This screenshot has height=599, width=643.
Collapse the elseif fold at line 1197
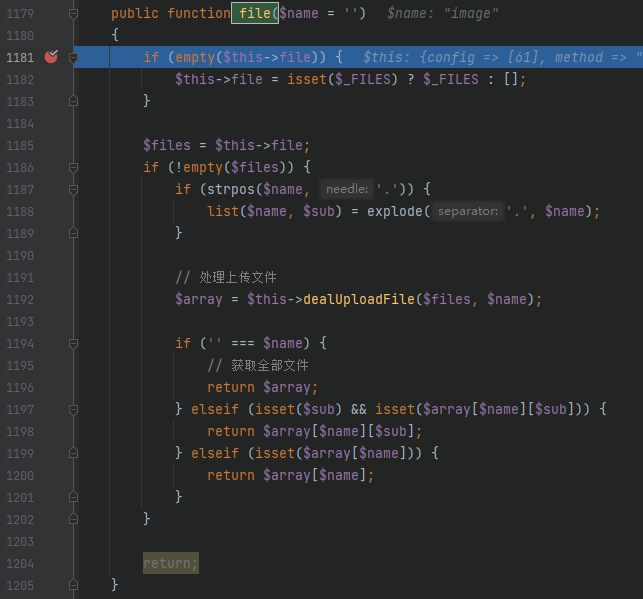pos(73,410)
